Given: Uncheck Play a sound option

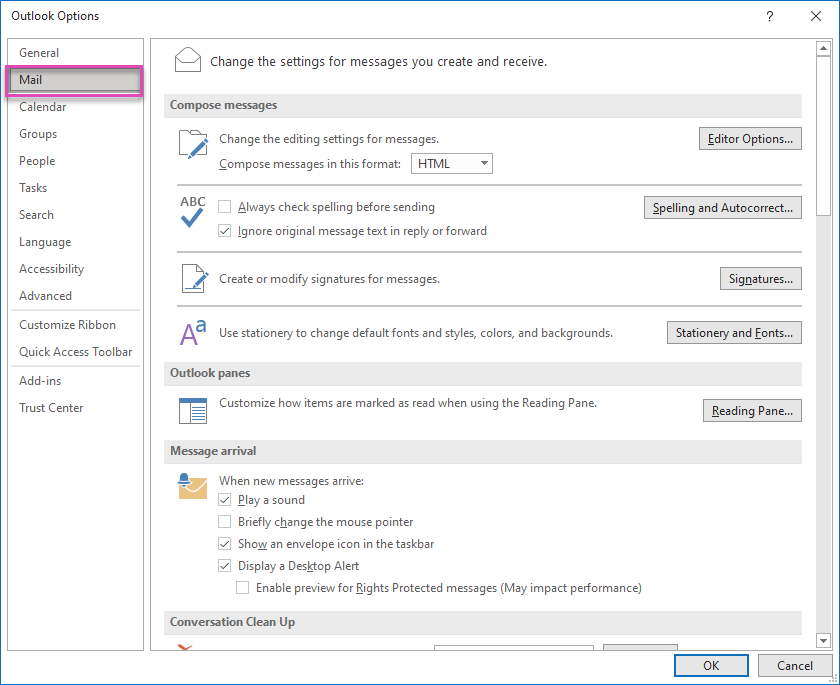Looking at the screenshot, I should 225,500.
